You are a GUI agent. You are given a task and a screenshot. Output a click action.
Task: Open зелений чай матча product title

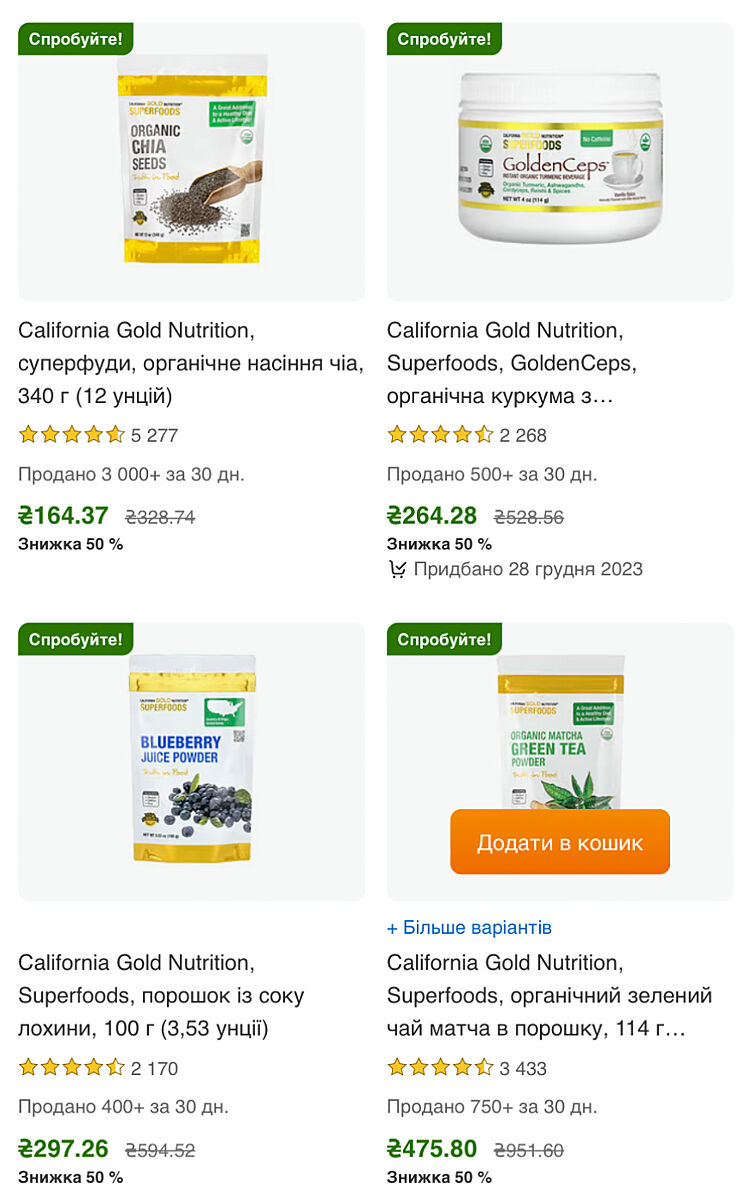click(549, 995)
